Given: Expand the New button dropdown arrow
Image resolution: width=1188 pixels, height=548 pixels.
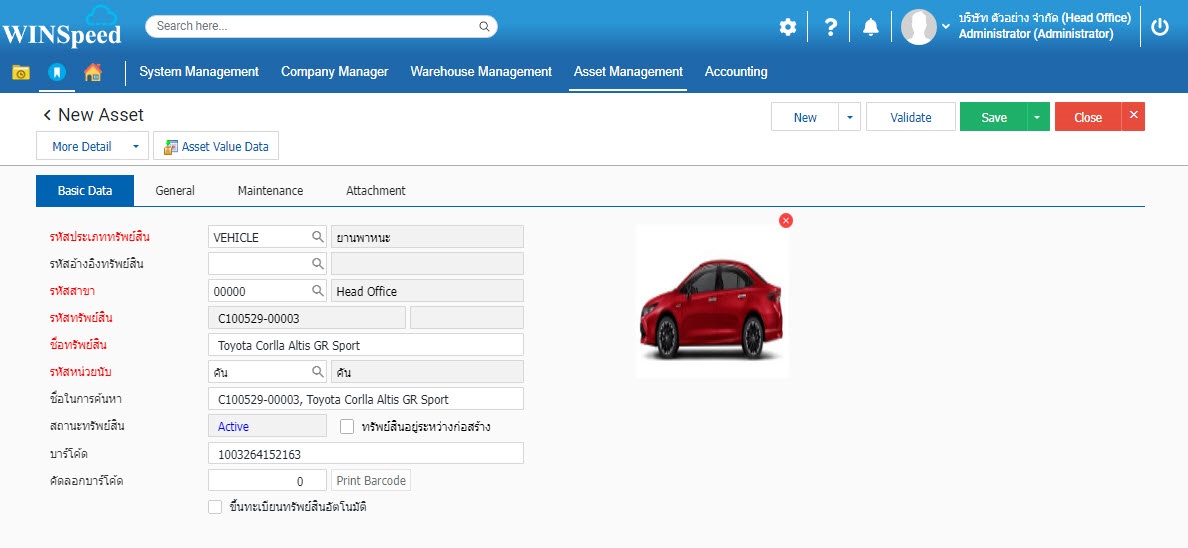Looking at the screenshot, I should click(x=849, y=117).
